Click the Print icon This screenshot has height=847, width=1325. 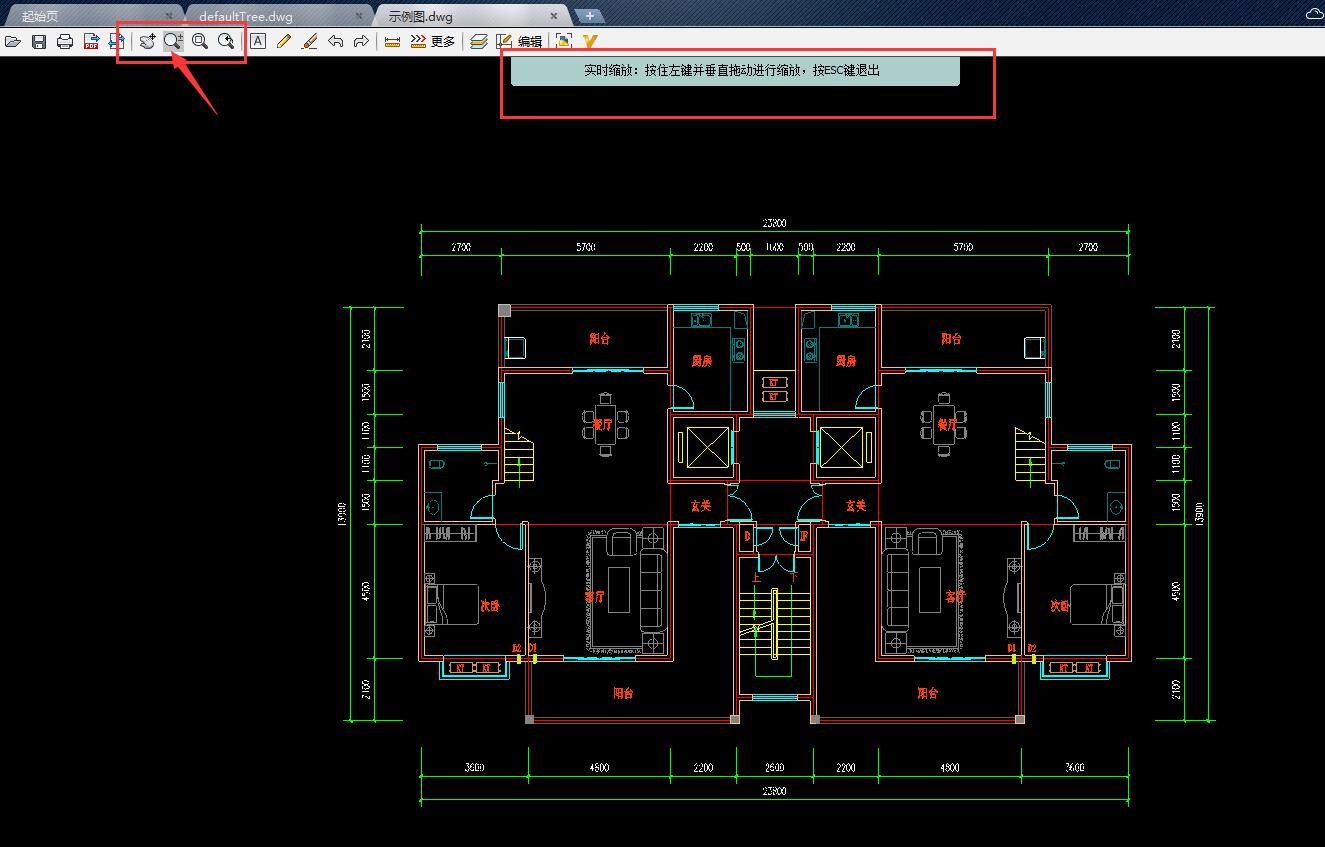coord(65,42)
